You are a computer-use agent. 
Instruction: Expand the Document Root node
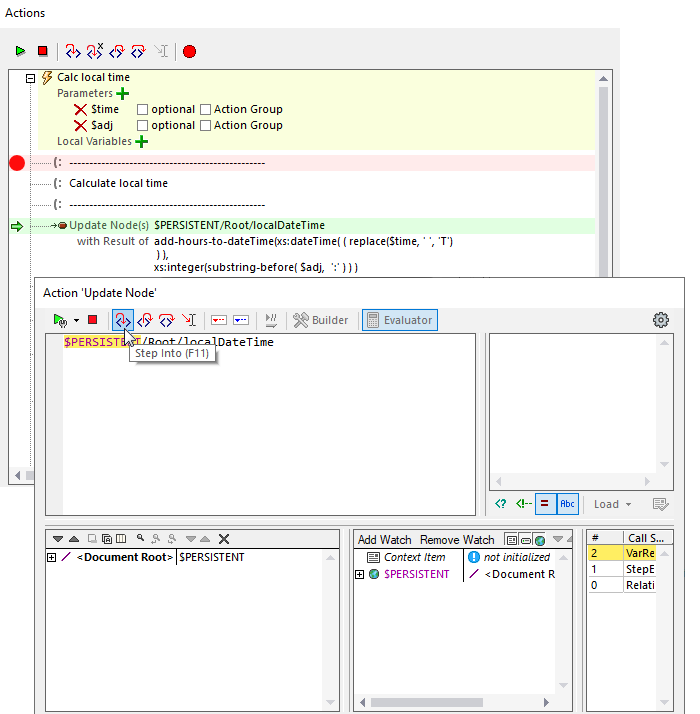click(51, 557)
